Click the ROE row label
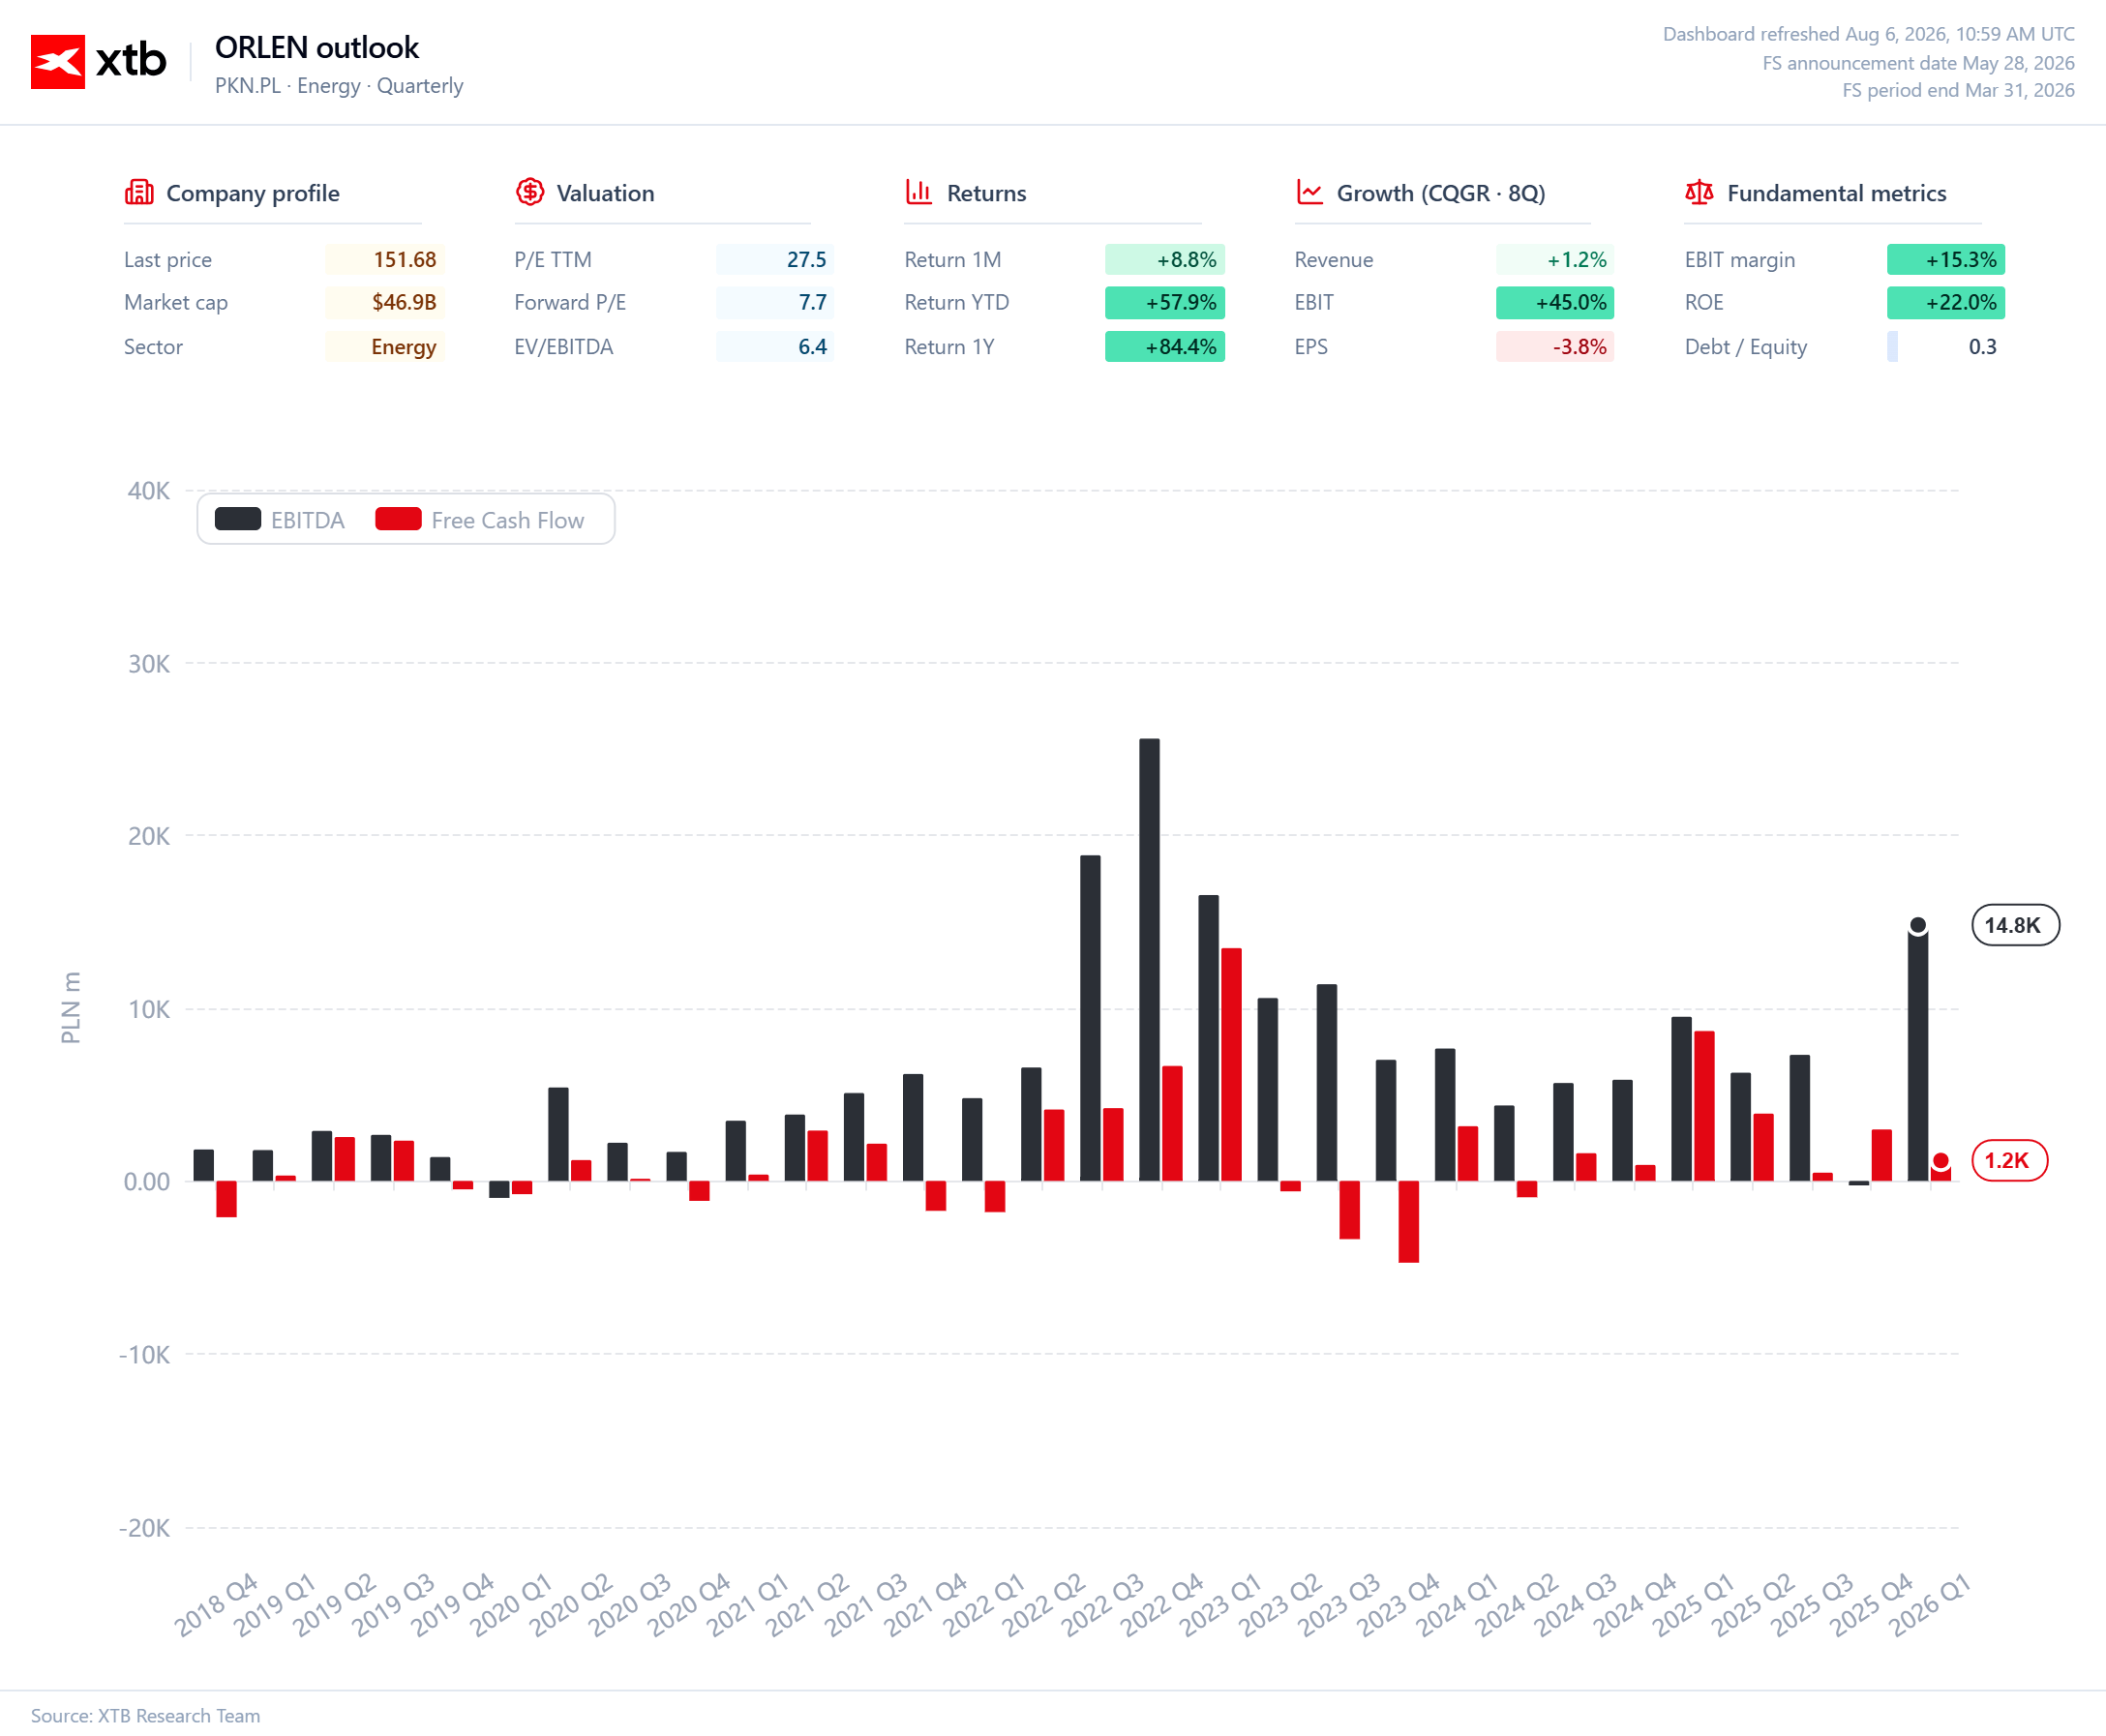 click(1704, 302)
